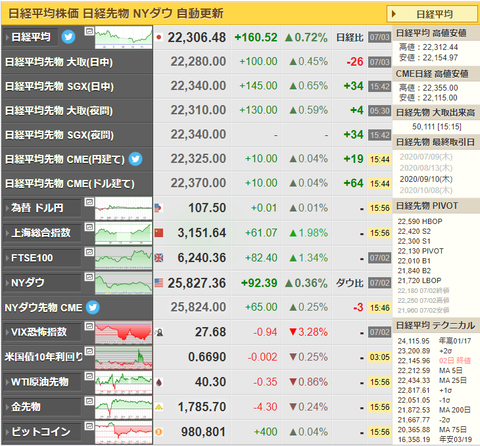Expand the 日経平均 dropdown button in header
The image size is (480, 446).
click(x=432, y=14)
